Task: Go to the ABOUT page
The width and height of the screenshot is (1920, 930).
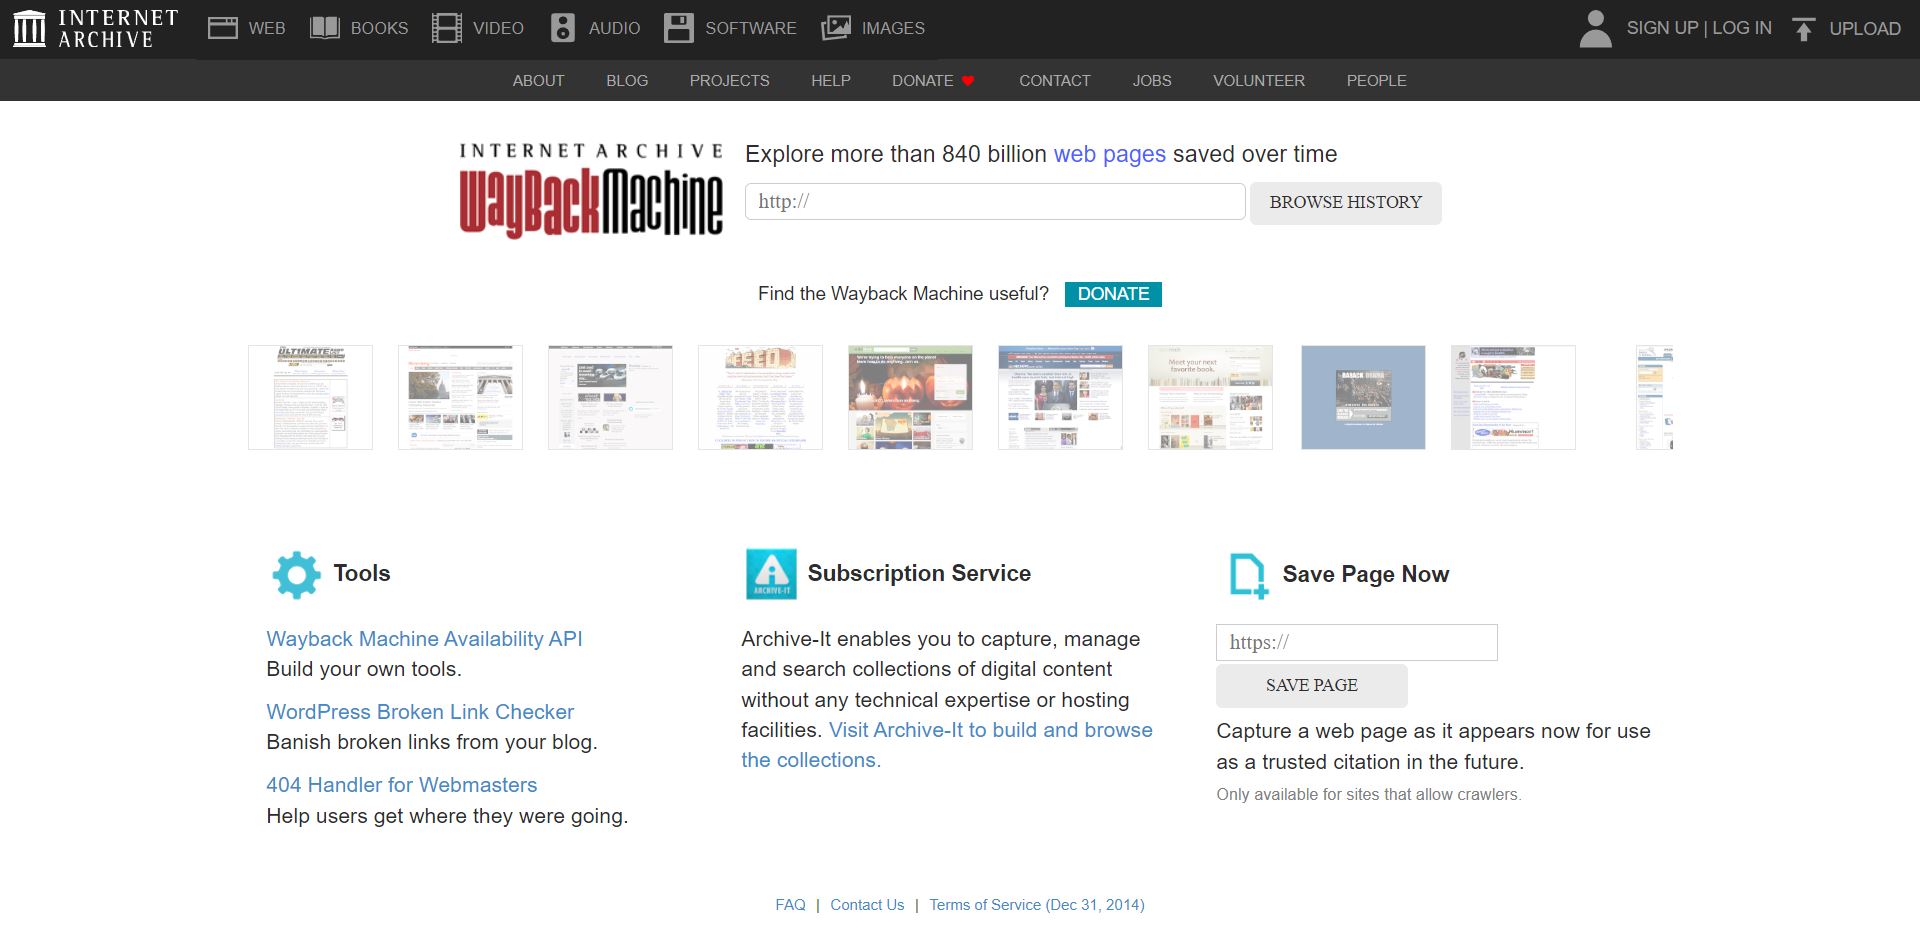Action: point(538,81)
